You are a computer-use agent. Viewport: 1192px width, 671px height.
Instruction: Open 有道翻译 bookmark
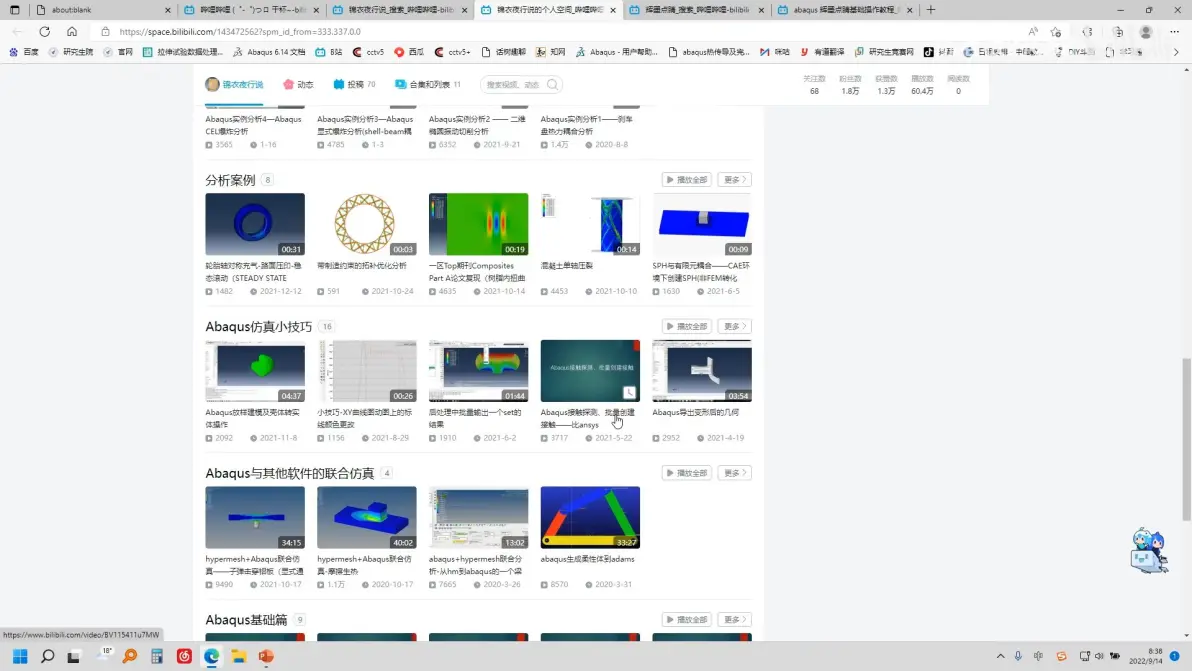tap(821, 52)
